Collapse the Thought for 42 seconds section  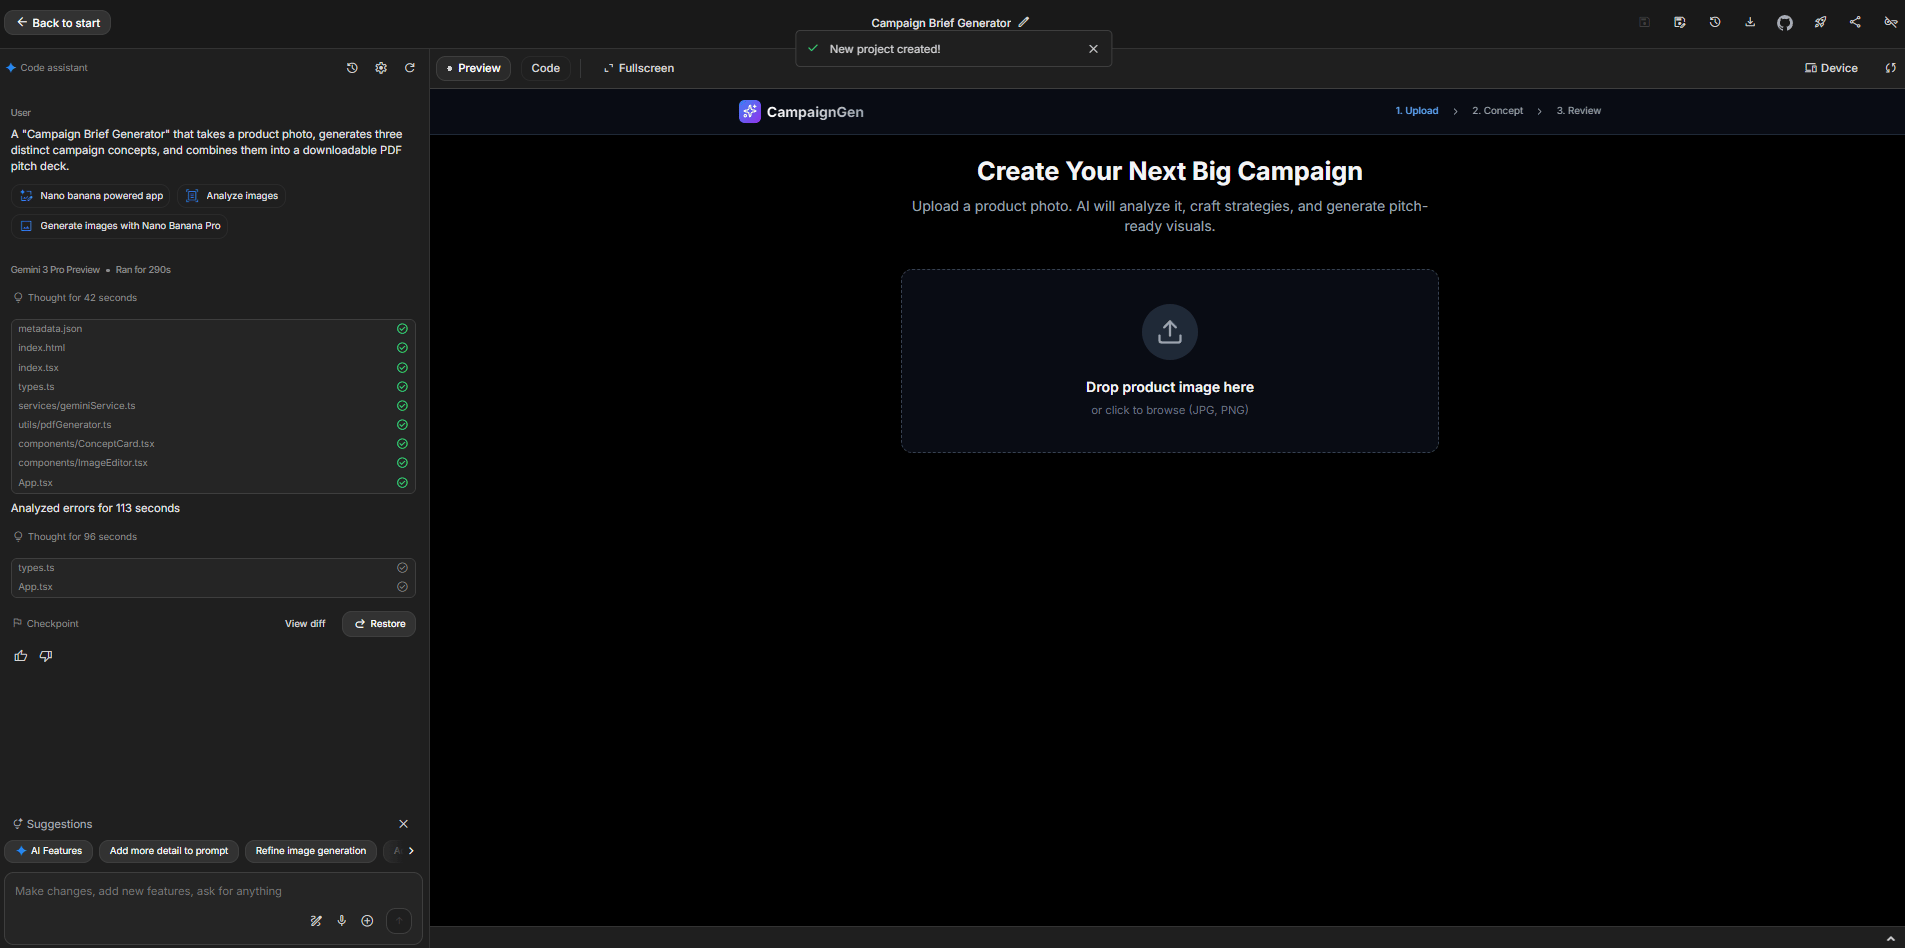coord(81,297)
